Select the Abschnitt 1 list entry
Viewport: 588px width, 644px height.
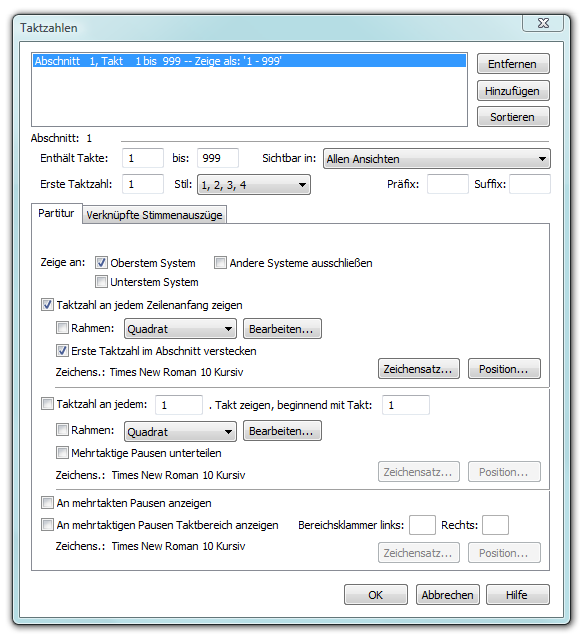(x=250, y=61)
